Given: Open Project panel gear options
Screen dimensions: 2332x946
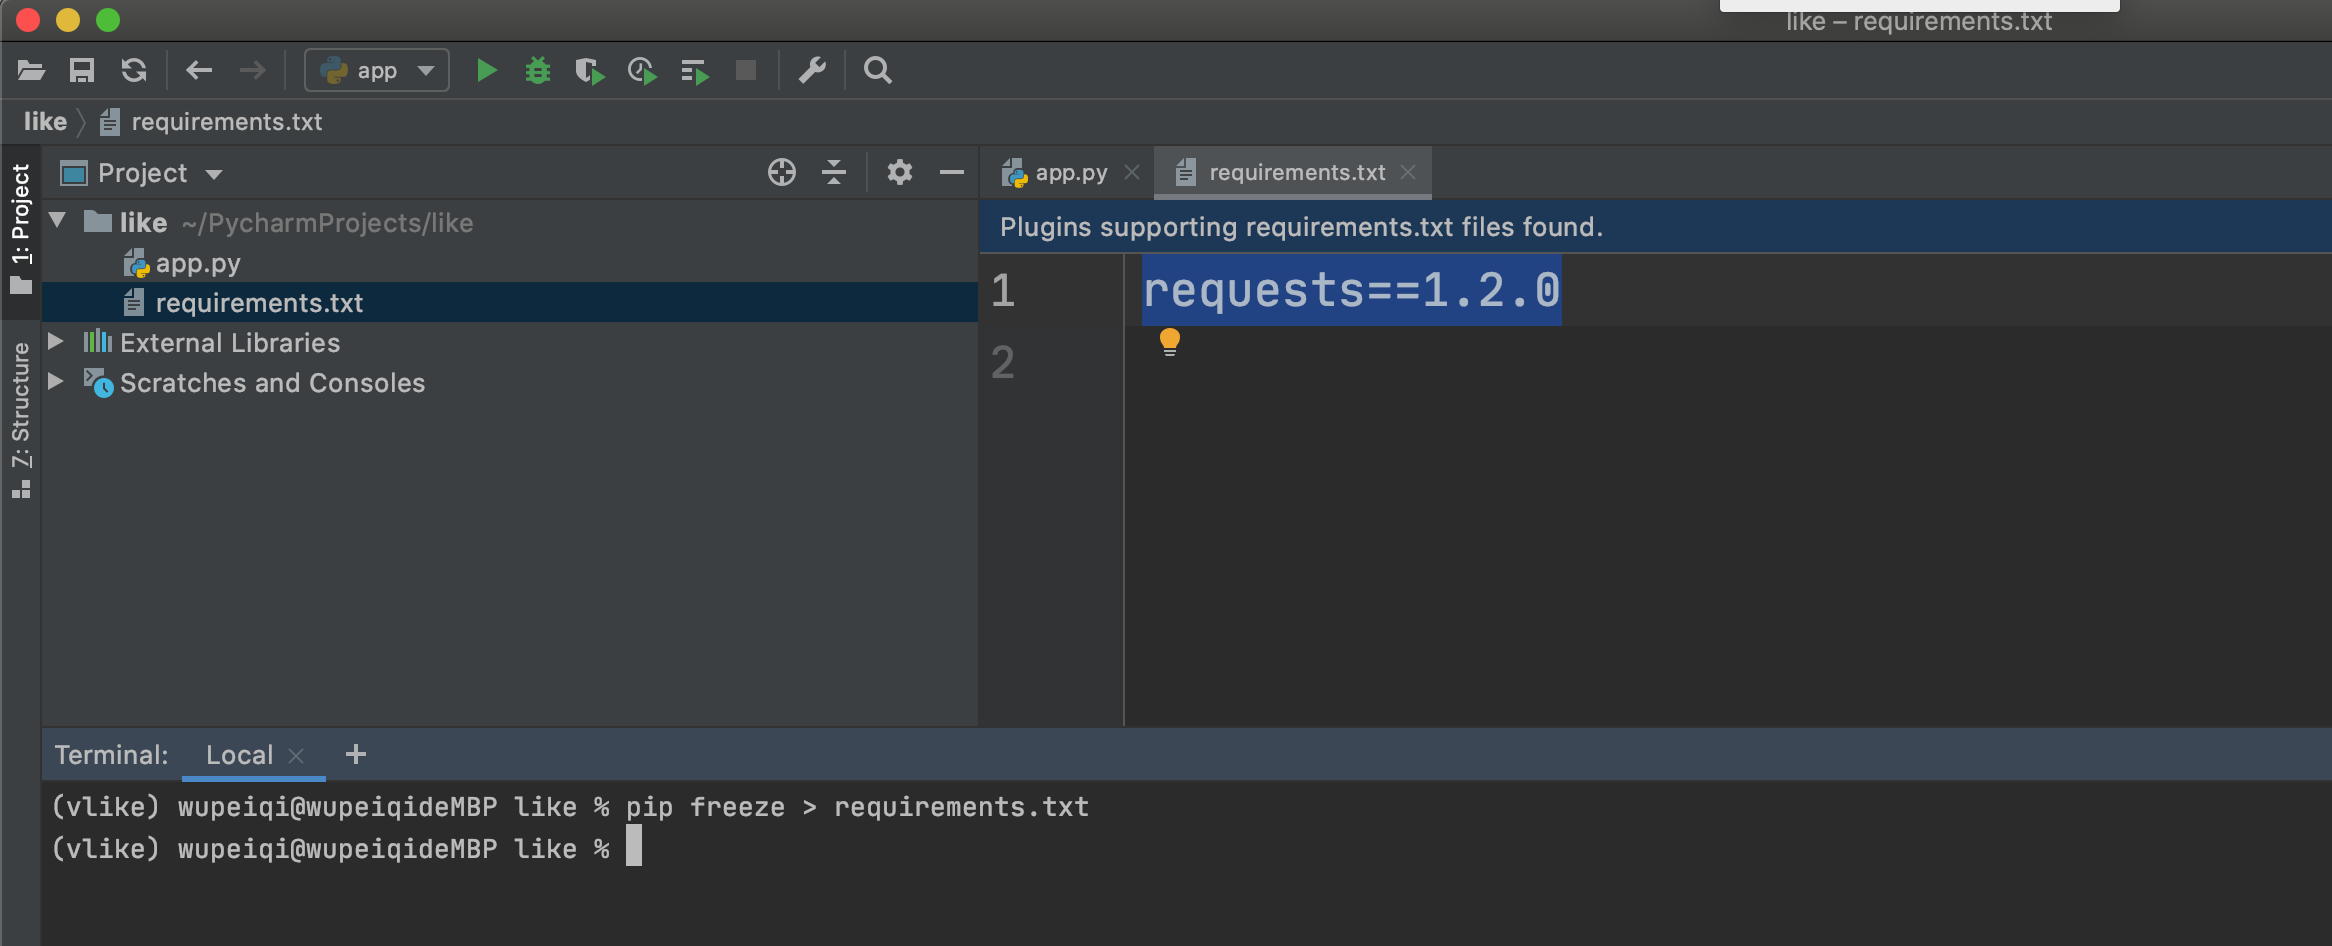Looking at the screenshot, I should (899, 173).
